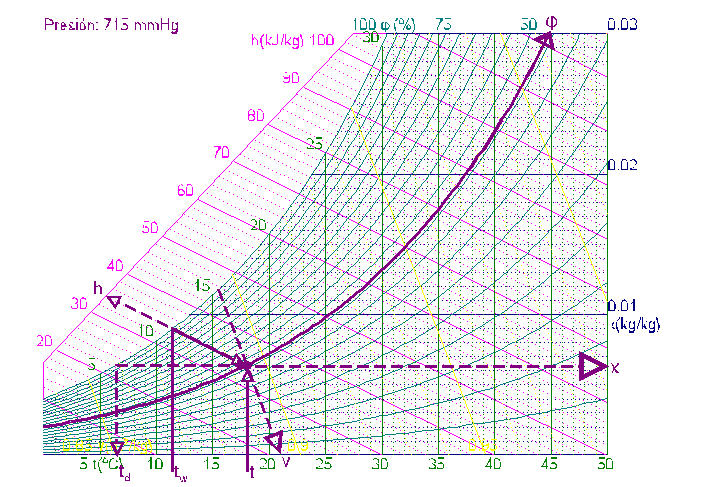Click the state point where purple lines intersect
The width and height of the screenshot is (709, 487).
[246, 367]
